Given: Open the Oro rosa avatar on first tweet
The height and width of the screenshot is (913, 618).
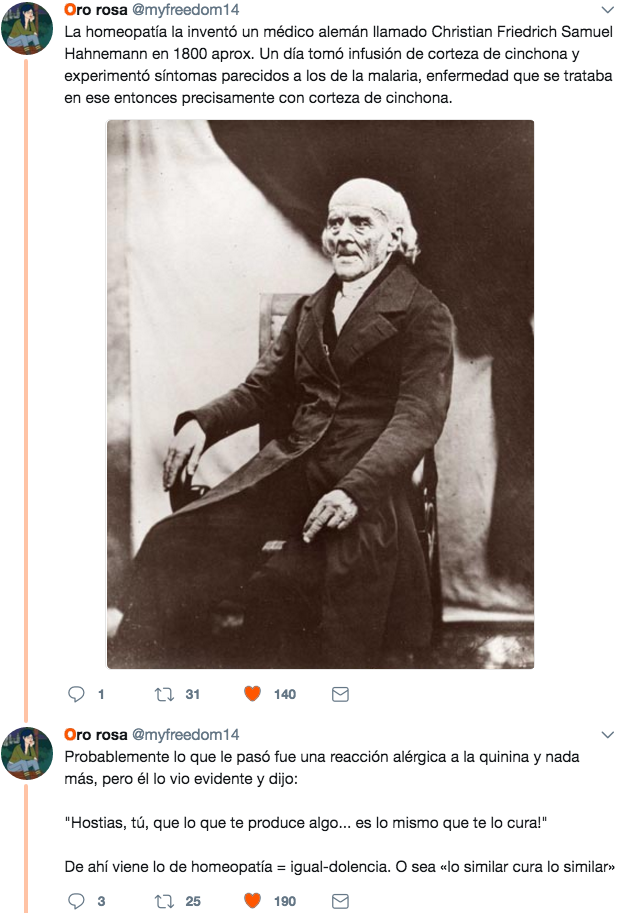Looking at the screenshot, I should point(27,28).
